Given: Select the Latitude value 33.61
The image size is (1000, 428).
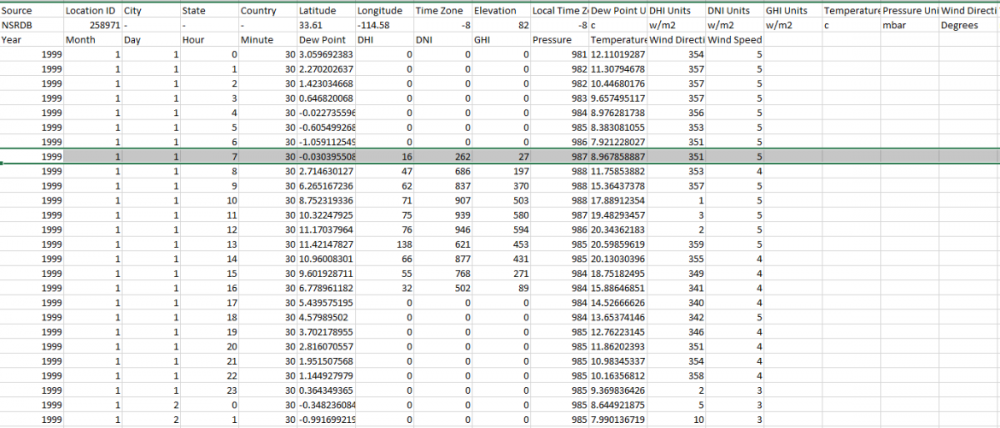Looking at the screenshot, I should (326, 25).
